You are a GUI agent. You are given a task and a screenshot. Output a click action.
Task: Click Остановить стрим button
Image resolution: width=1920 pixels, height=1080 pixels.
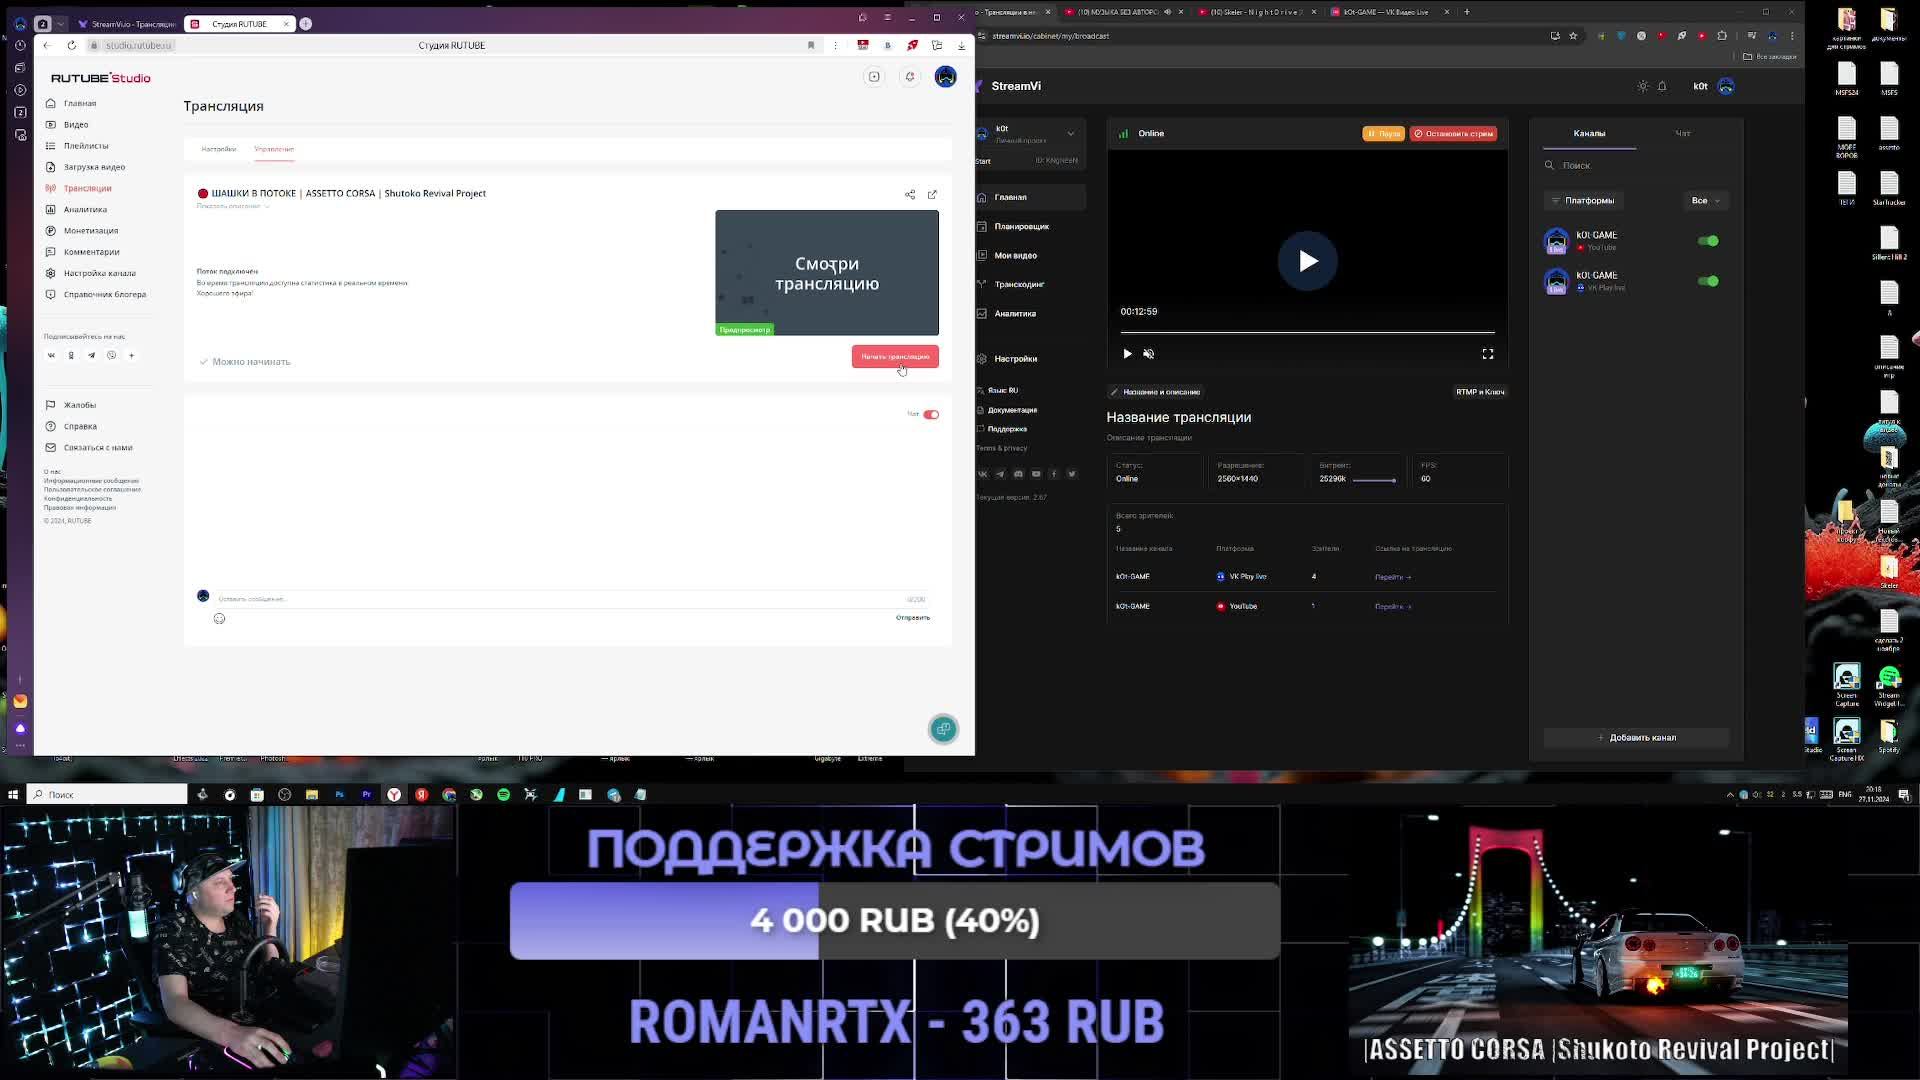coord(1453,133)
